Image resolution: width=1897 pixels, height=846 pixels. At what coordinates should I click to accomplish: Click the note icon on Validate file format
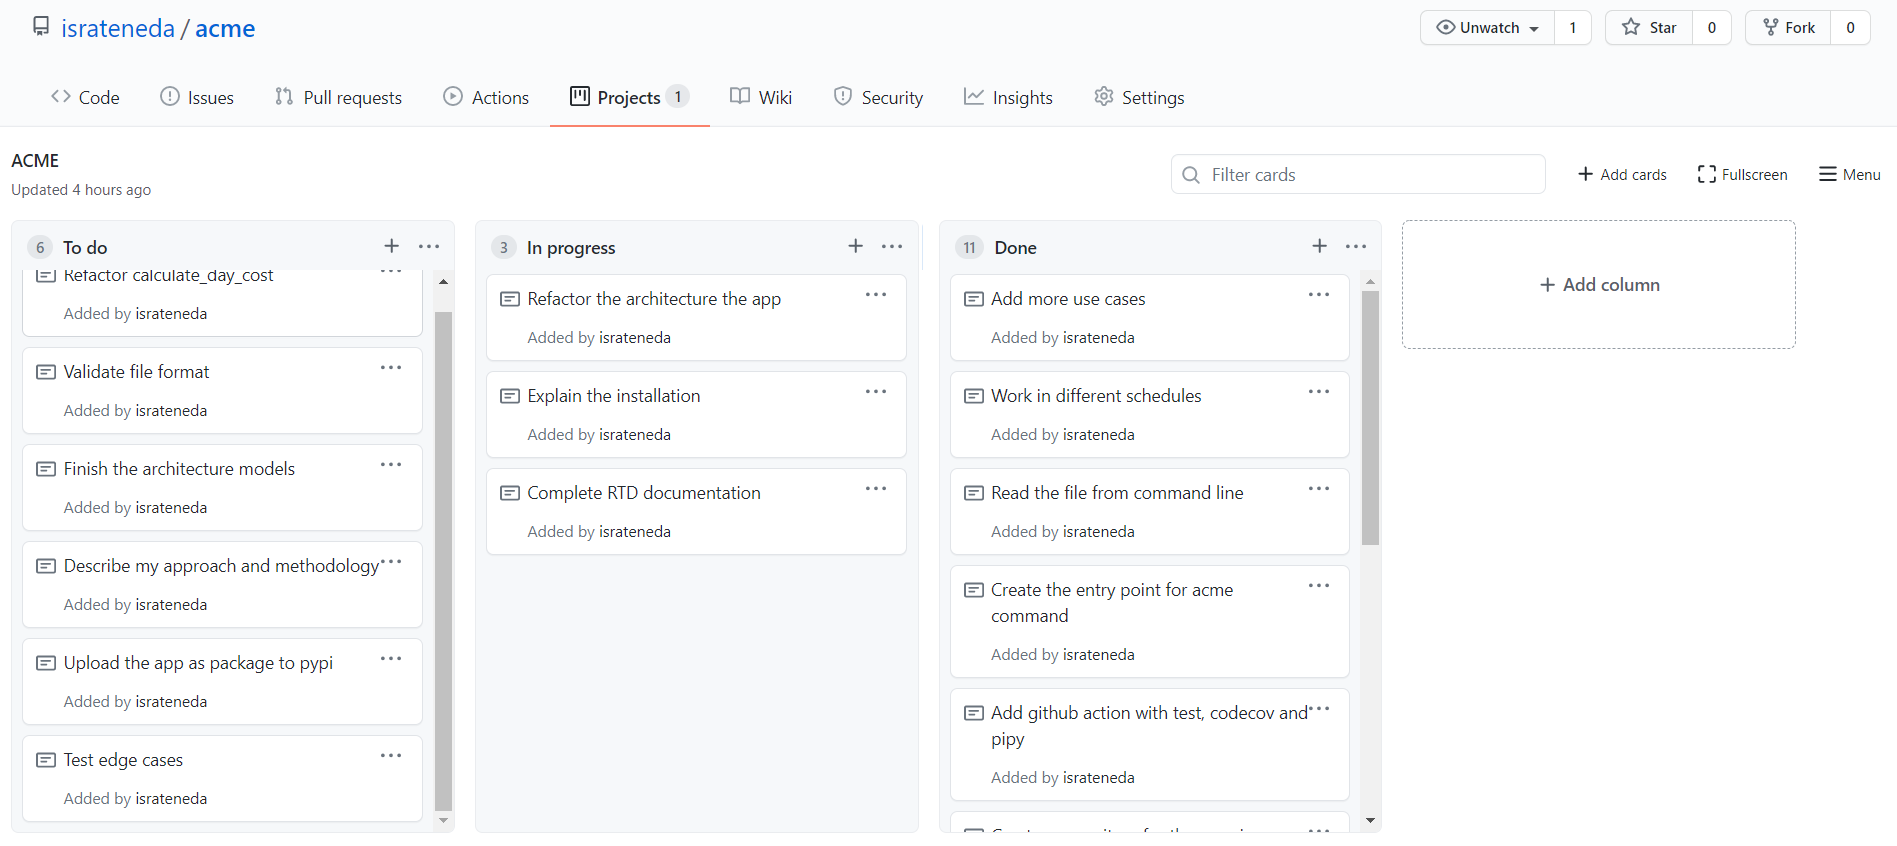[46, 372]
